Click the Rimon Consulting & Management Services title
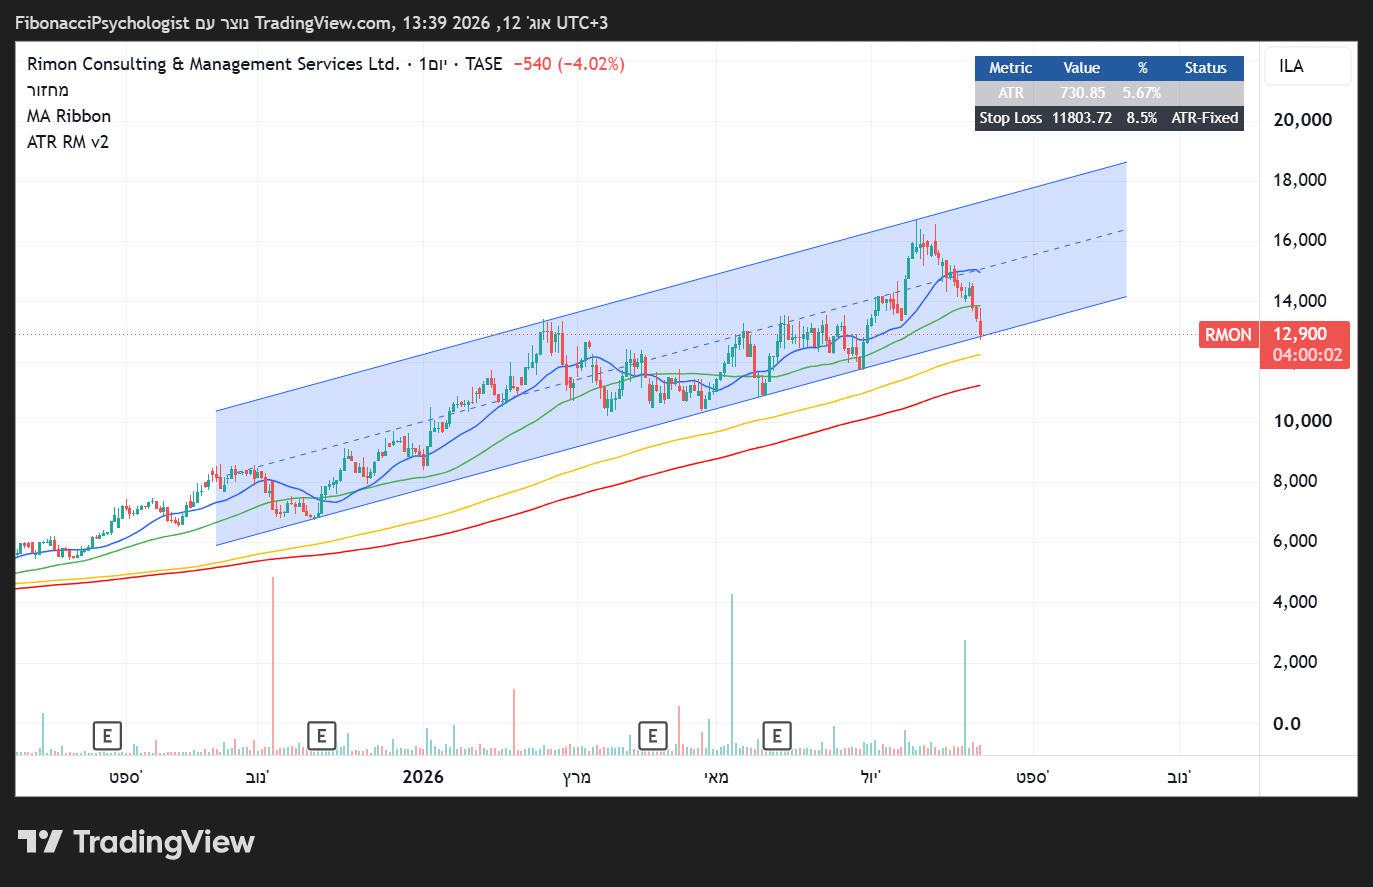Screen dimensions: 1373x887 point(213,64)
